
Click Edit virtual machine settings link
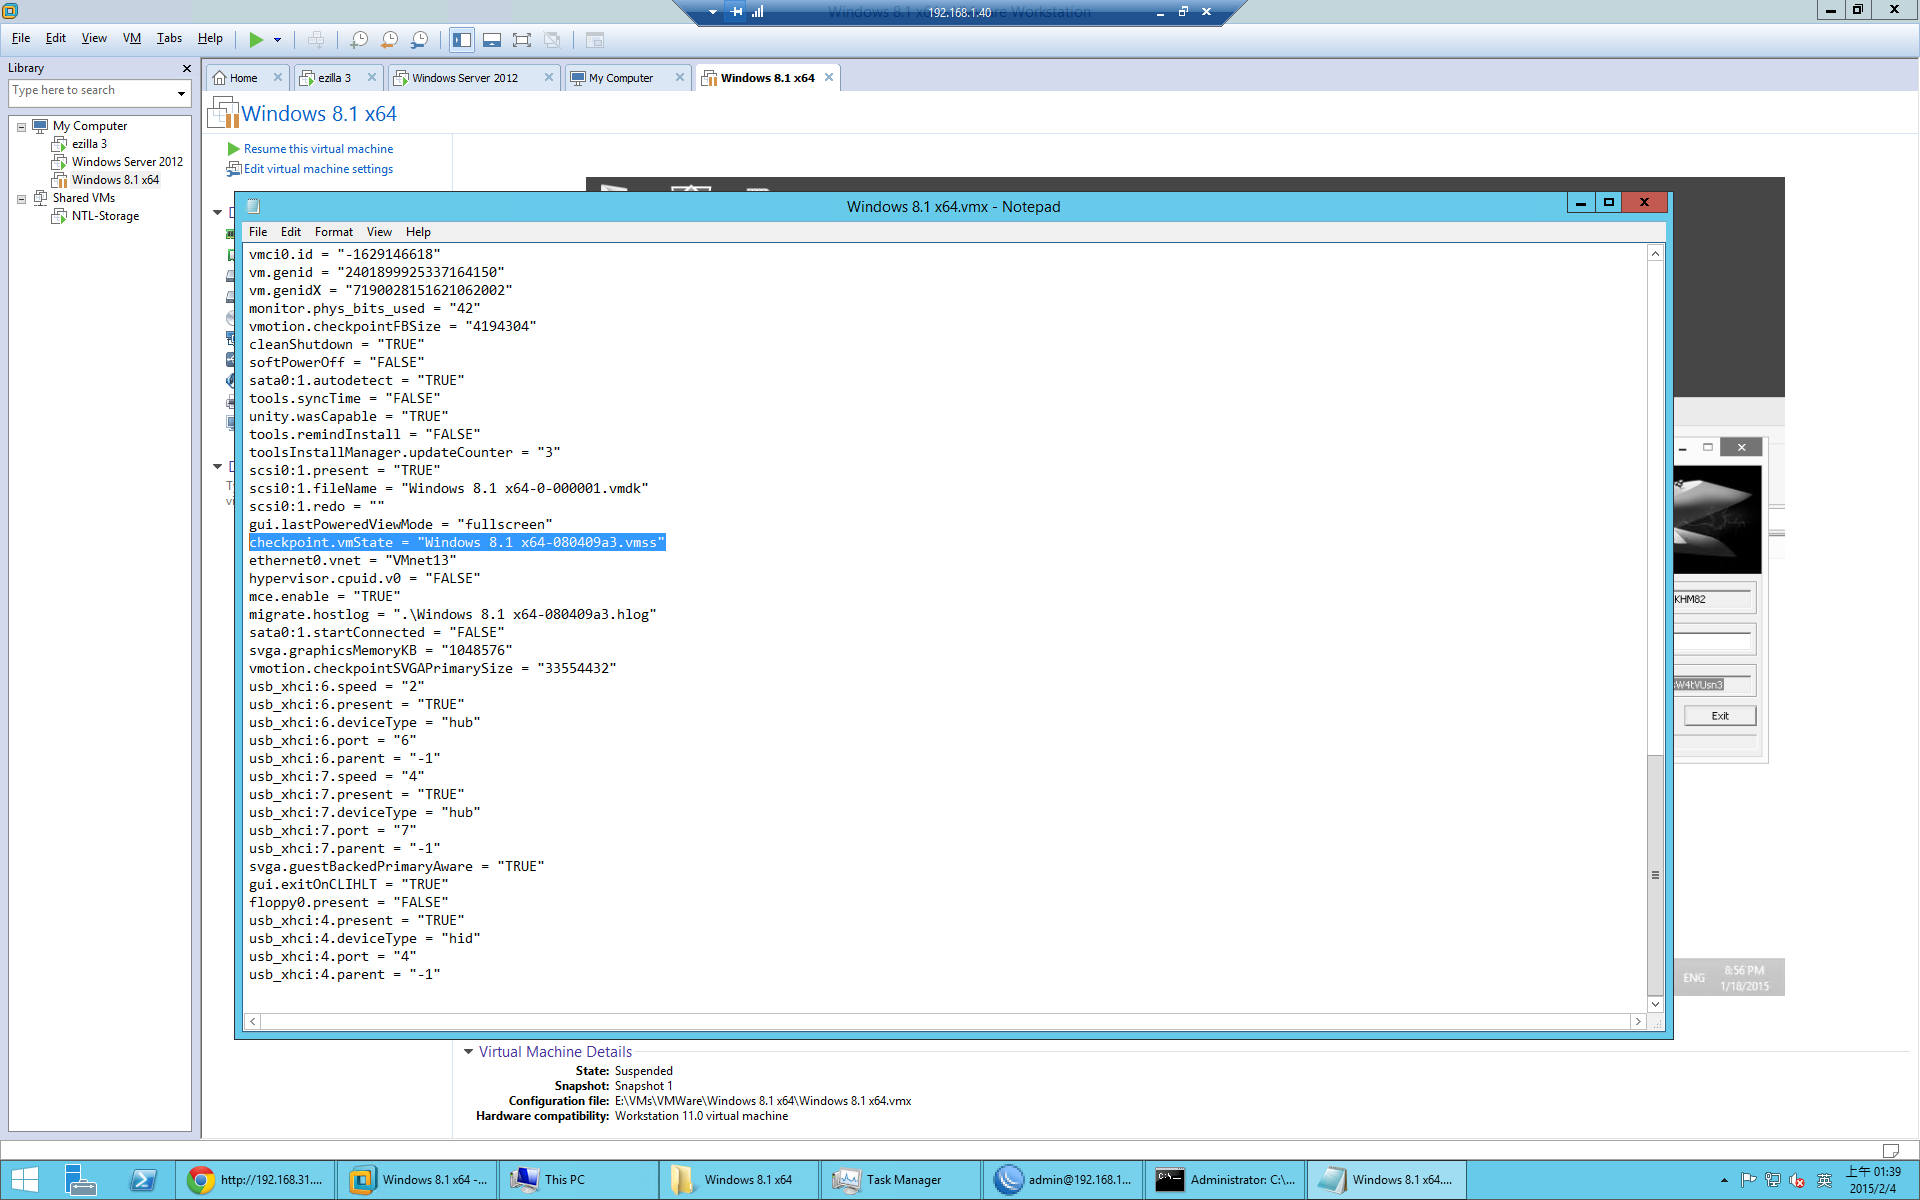(318, 169)
